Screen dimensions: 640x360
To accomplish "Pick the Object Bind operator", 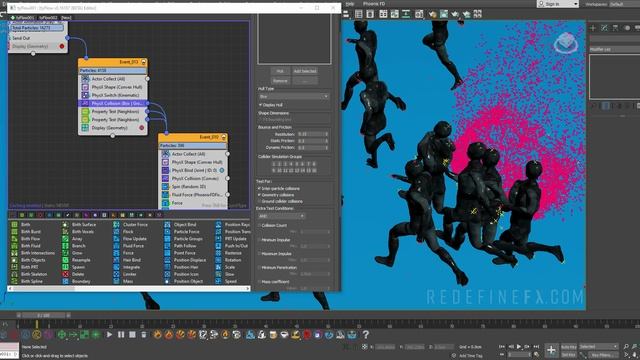I will 185,224.
